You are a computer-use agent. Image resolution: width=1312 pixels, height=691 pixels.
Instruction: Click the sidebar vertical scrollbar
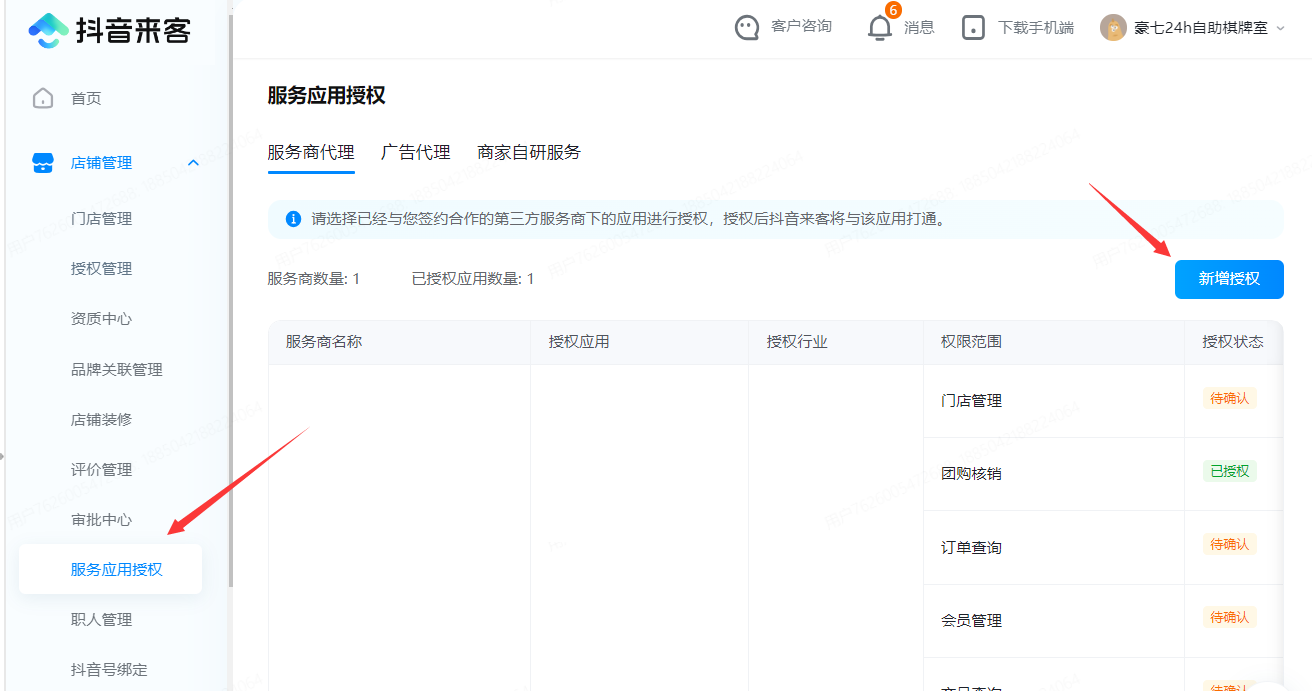pyautogui.click(x=231, y=300)
